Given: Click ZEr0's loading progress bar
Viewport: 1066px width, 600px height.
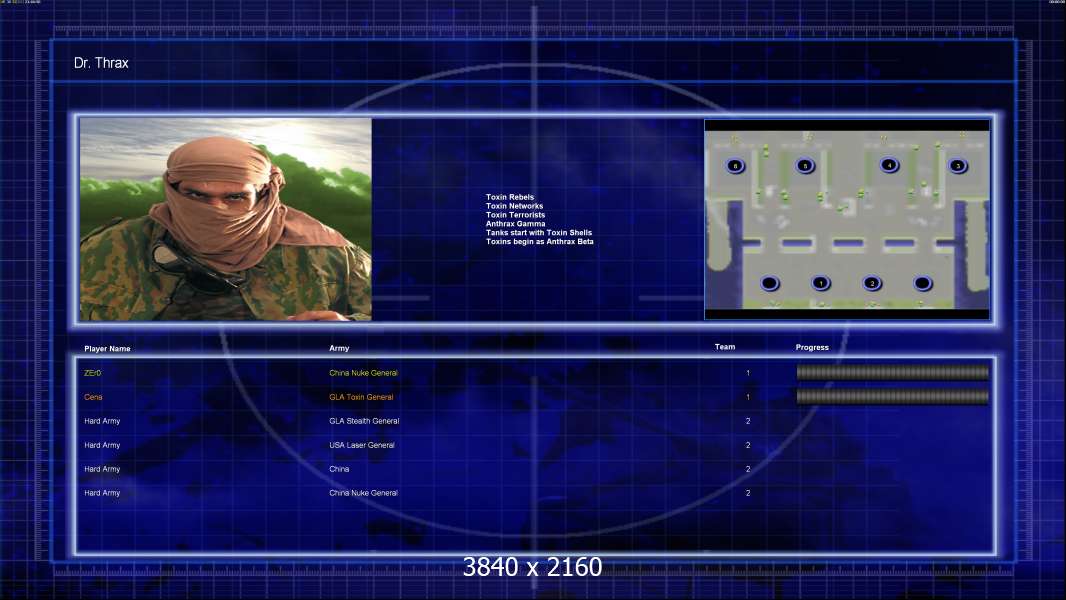Looking at the screenshot, I should [x=892, y=372].
